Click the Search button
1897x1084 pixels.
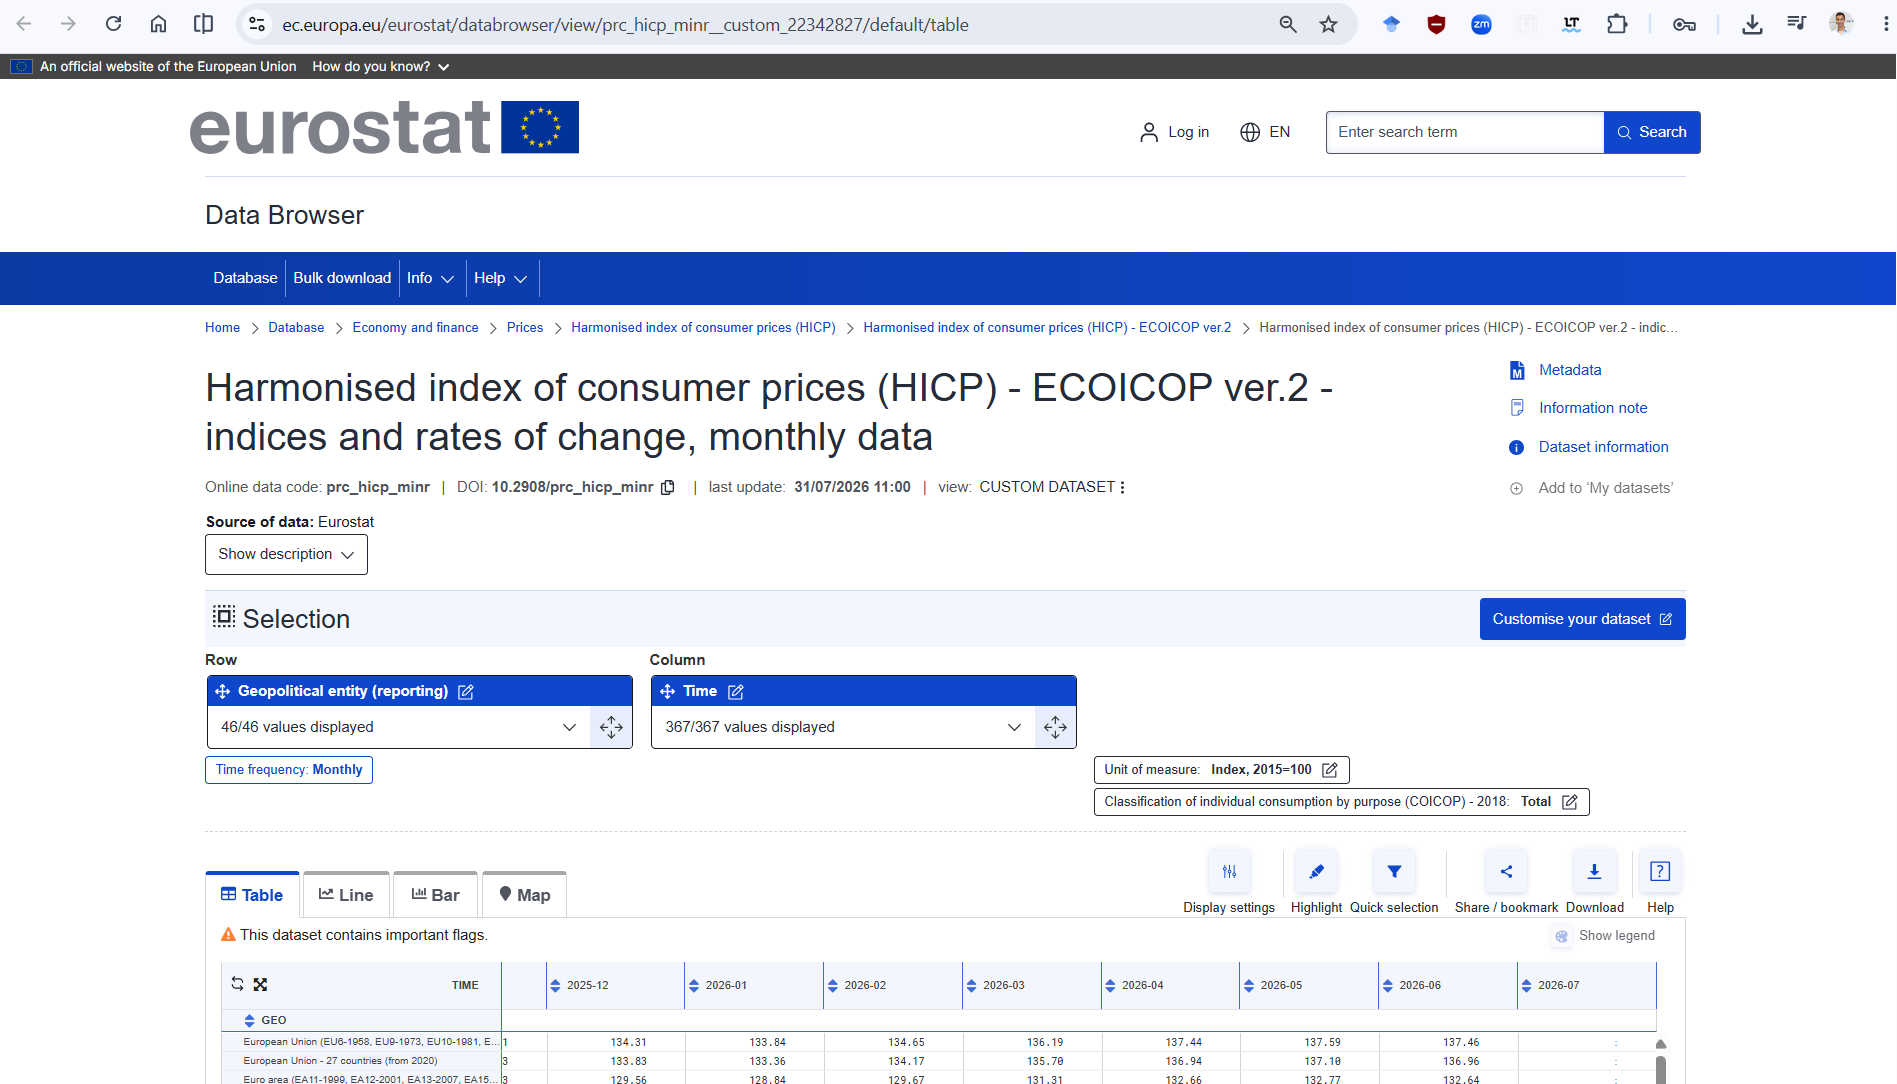coord(1652,132)
